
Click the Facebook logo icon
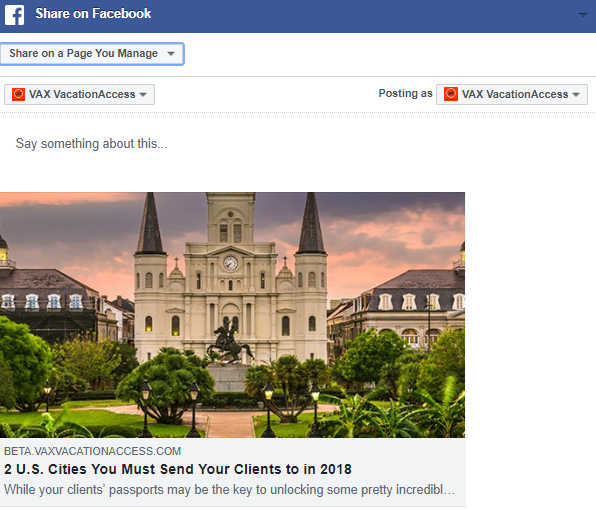click(x=14, y=15)
